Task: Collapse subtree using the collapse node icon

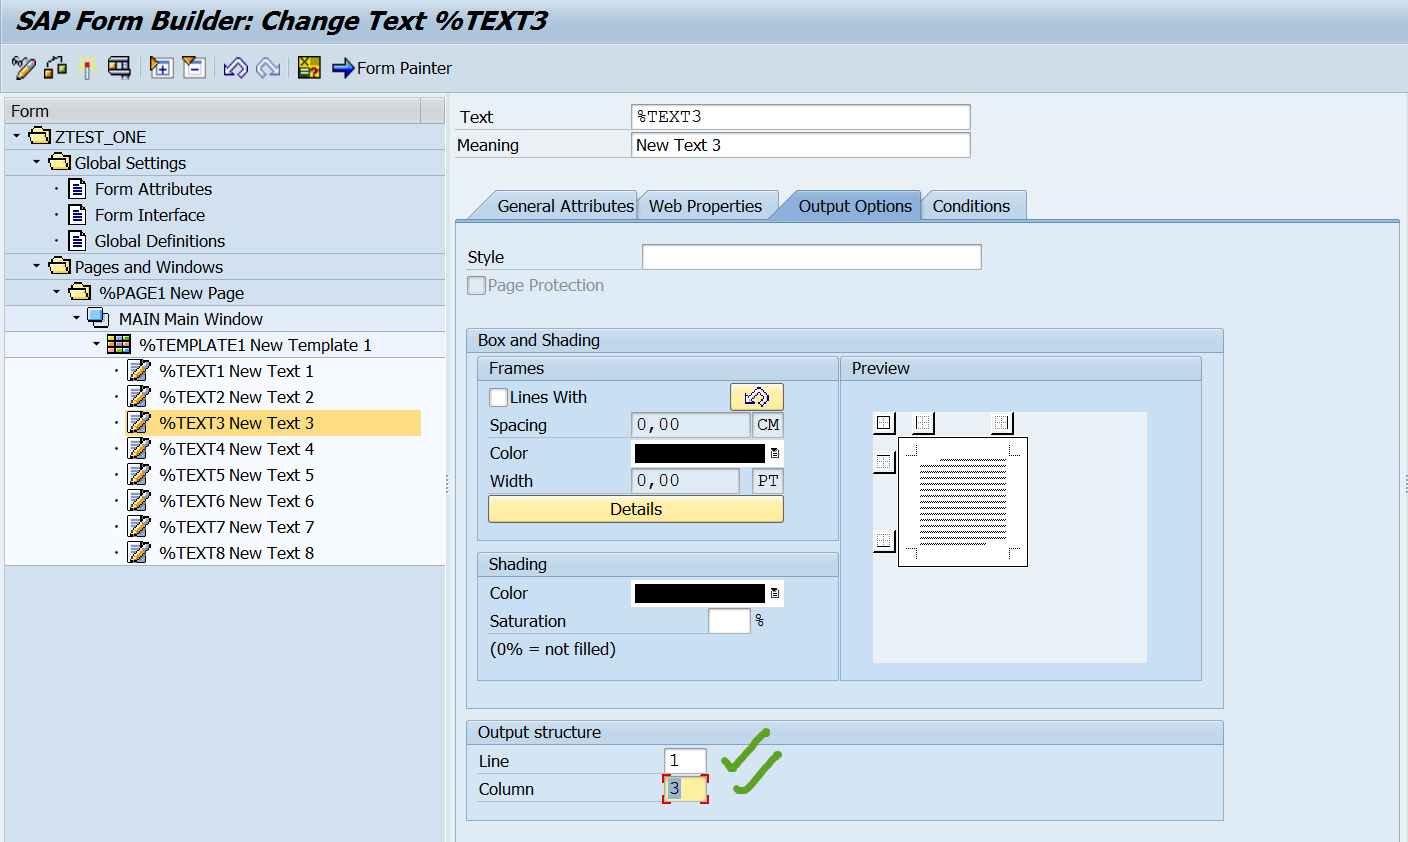Action: click(x=194, y=68)
